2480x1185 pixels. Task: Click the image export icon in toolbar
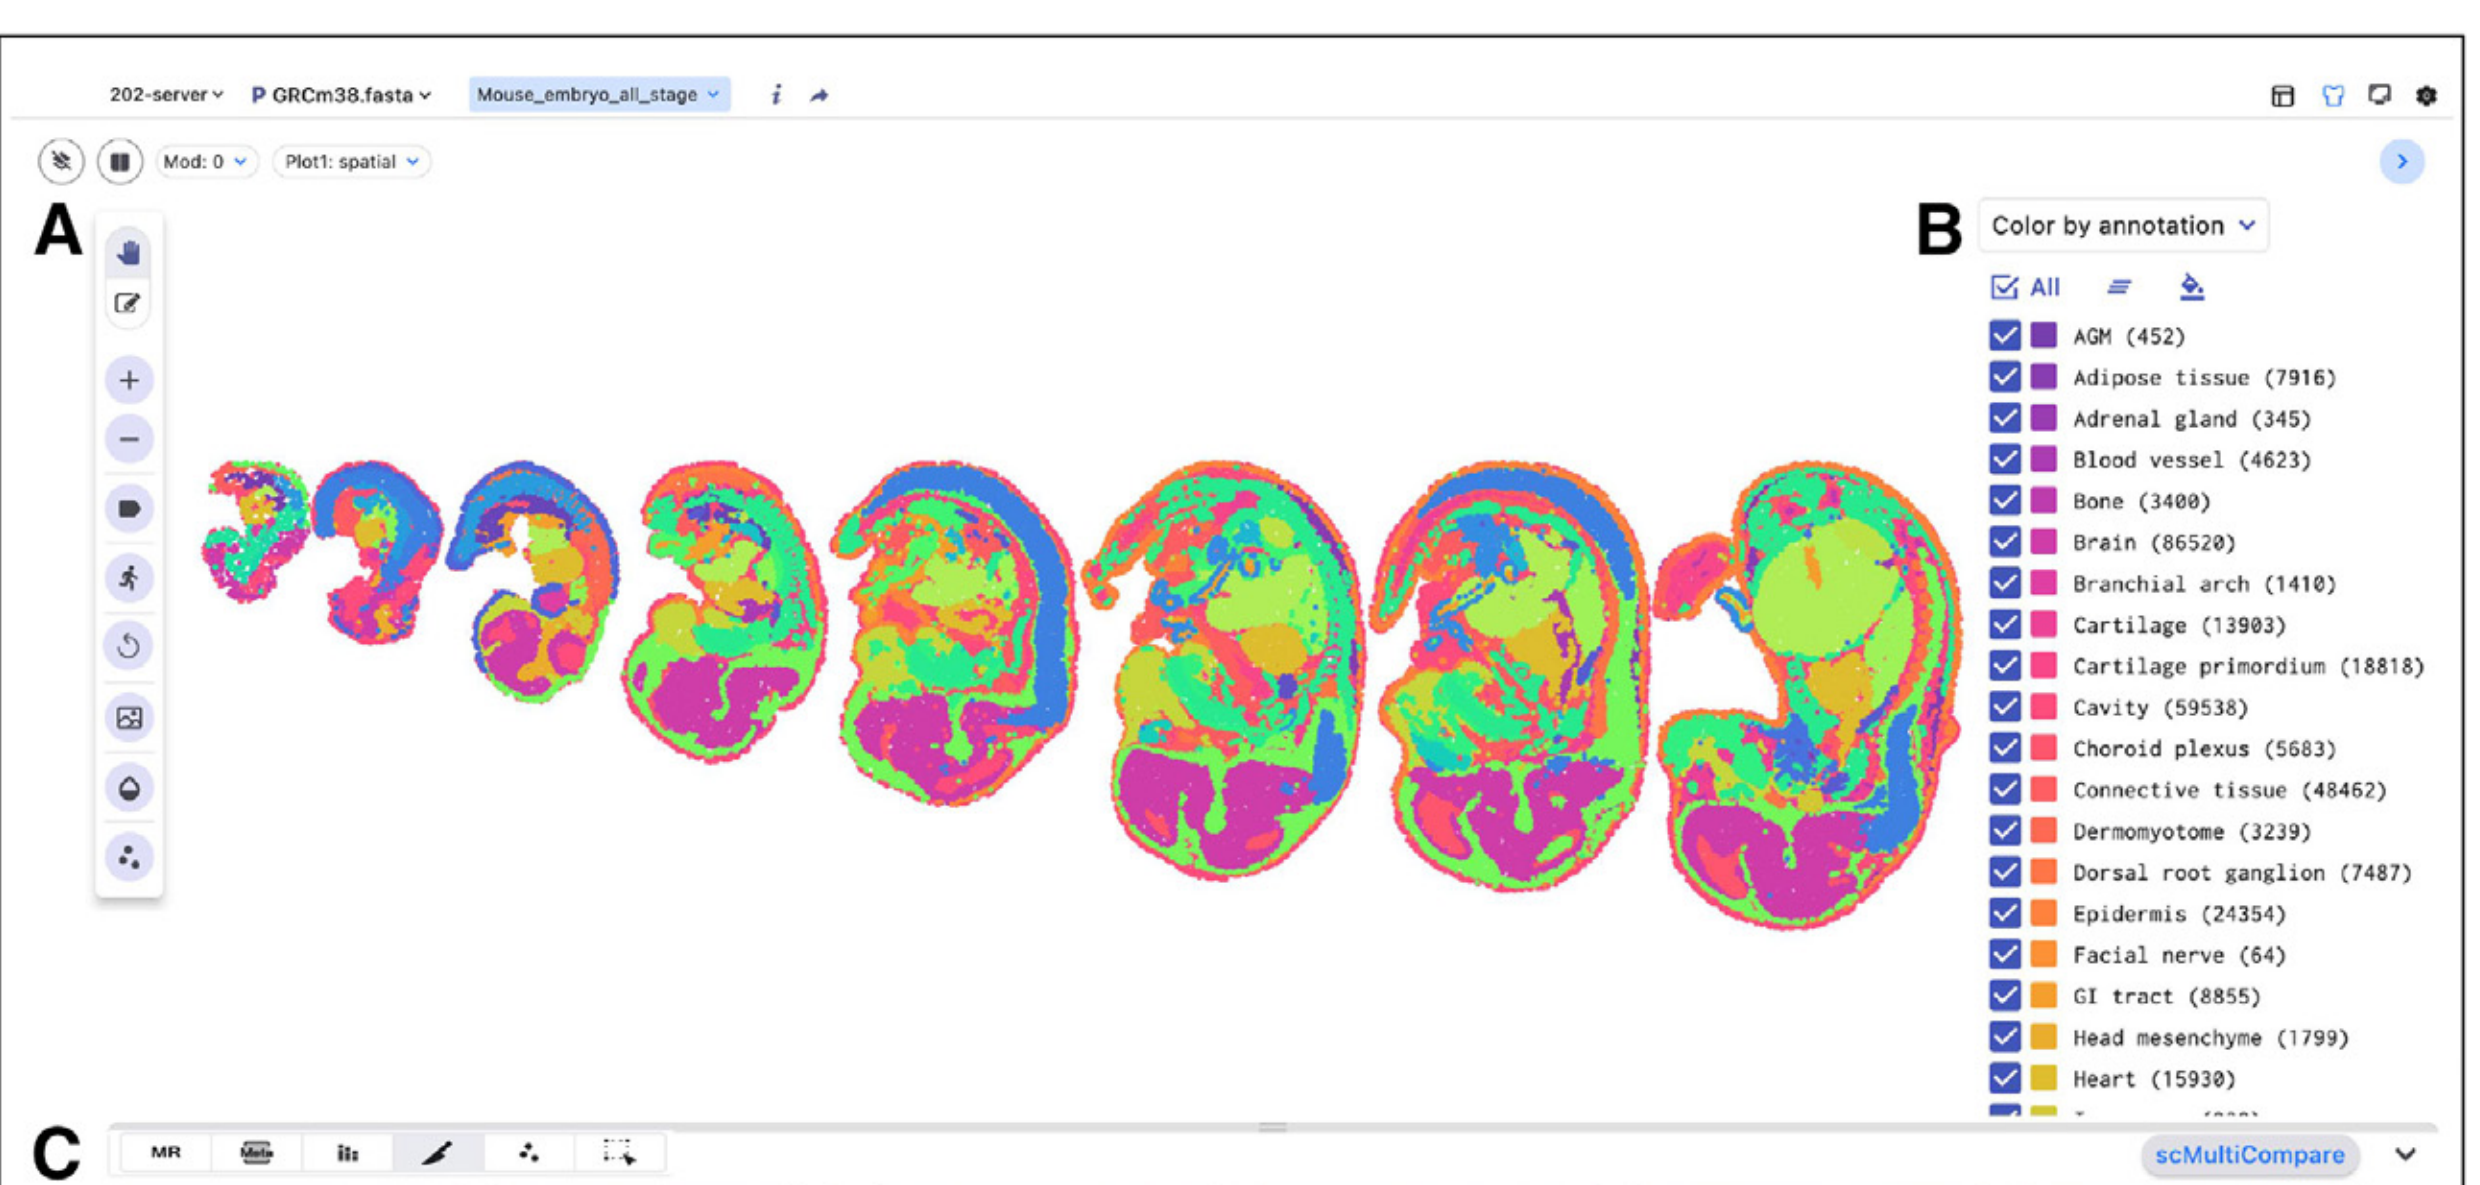[129, 718]
